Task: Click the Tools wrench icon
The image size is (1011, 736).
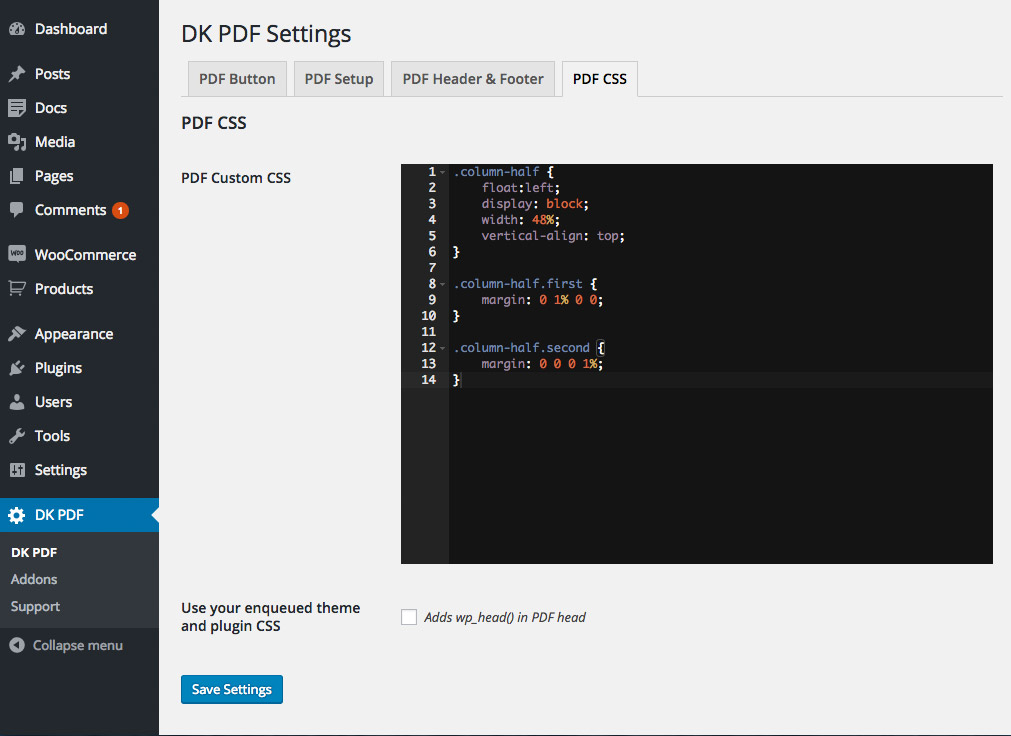Action: point(16,436)
